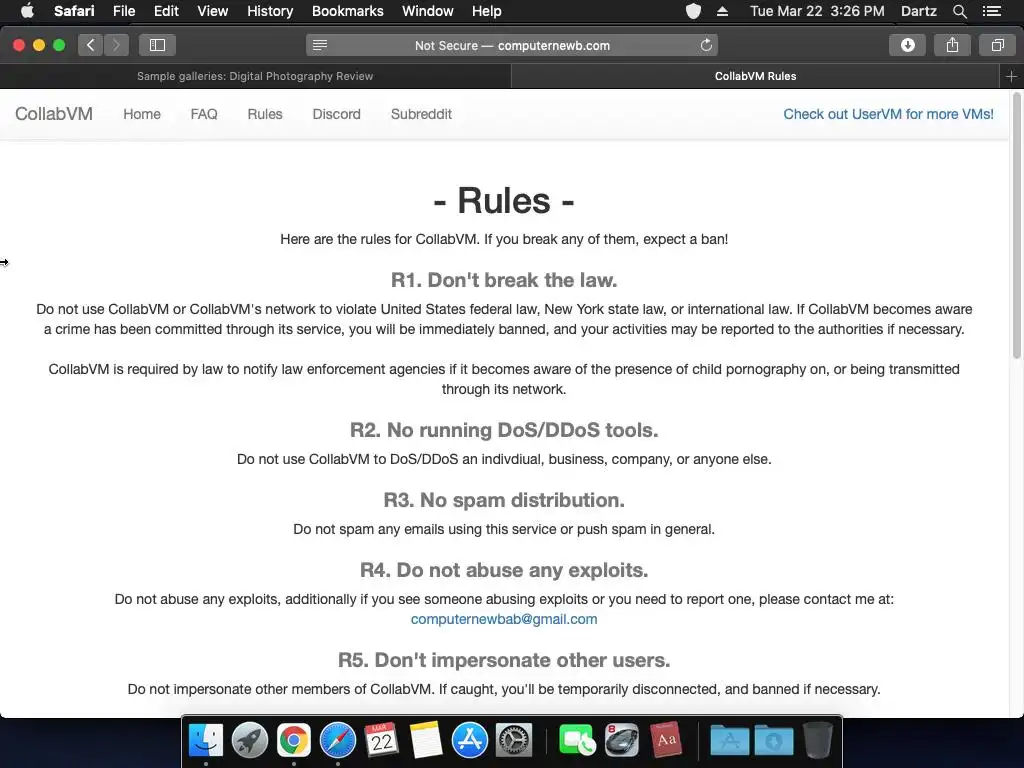Add a new tab with plus button
The image size is (1024, 768).
(1012, 76)
